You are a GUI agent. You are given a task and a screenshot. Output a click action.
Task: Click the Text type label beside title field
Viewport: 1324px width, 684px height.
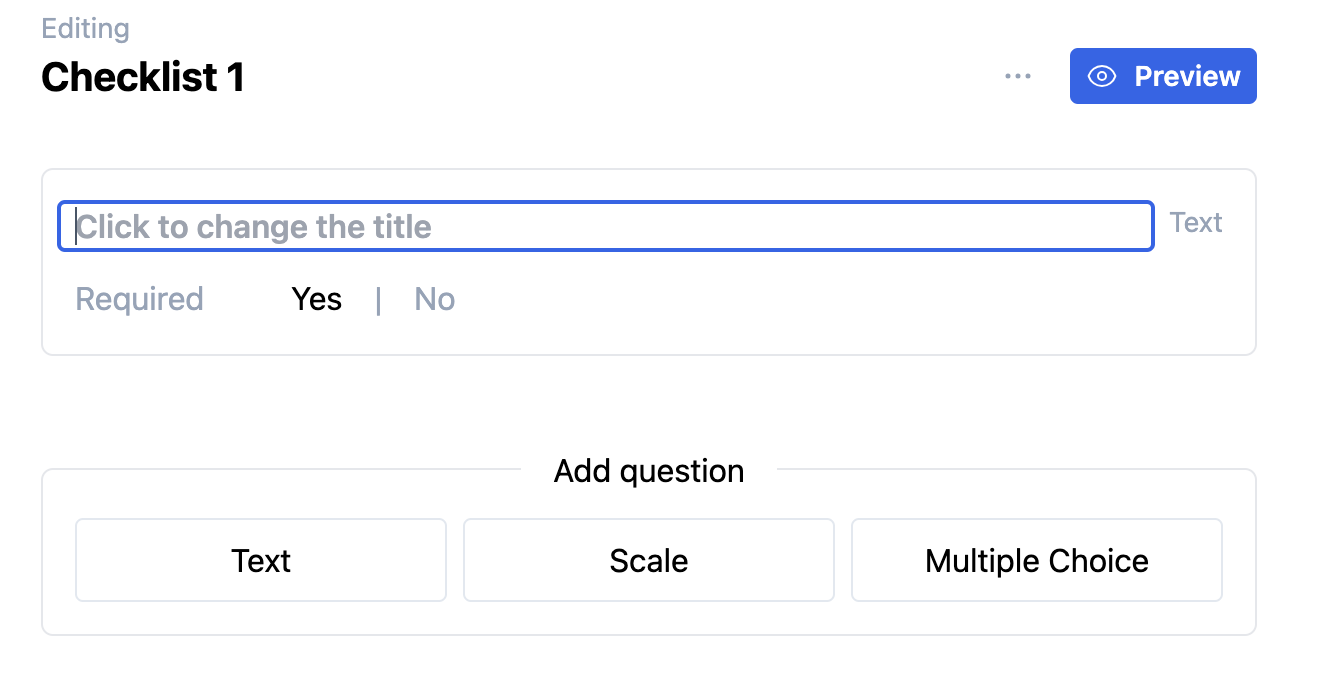point(1196,222)
